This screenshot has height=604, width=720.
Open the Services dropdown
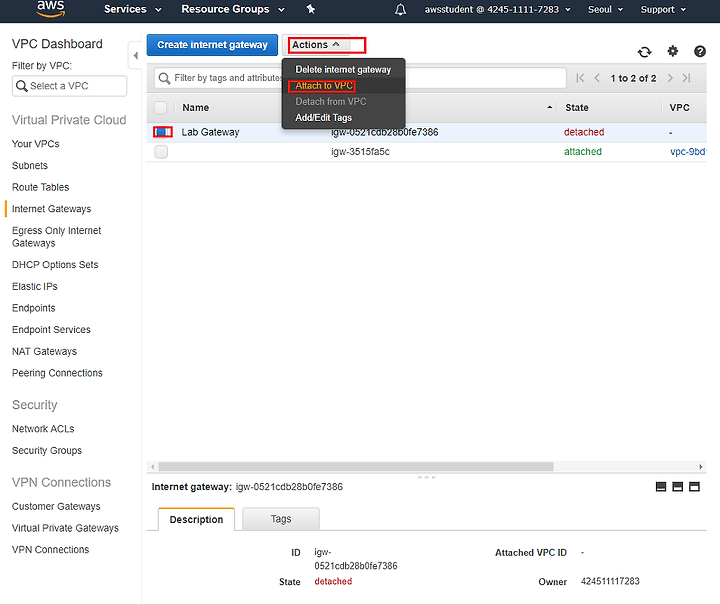132,9
